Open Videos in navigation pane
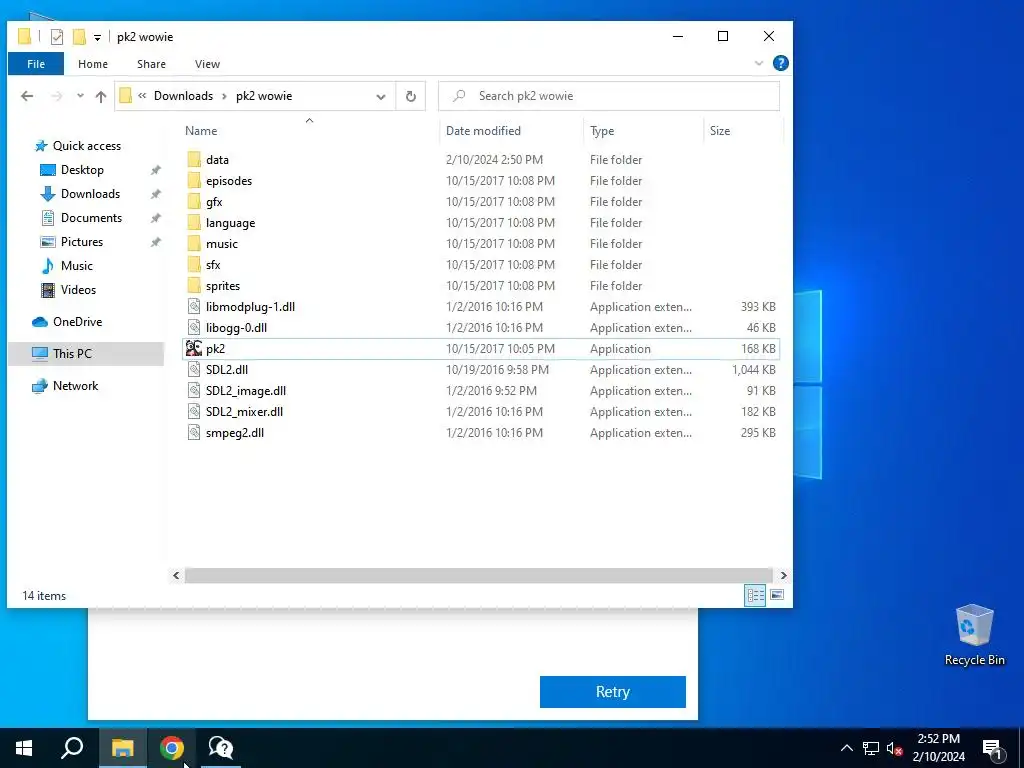 click(x=78, y=290)
